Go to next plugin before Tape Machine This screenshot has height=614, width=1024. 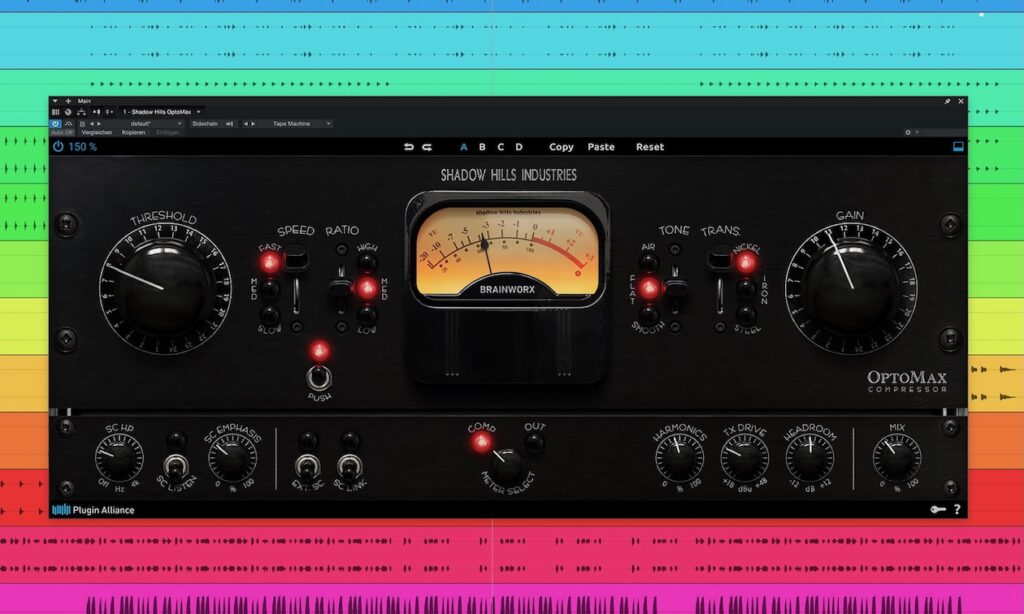pos(253,123)
